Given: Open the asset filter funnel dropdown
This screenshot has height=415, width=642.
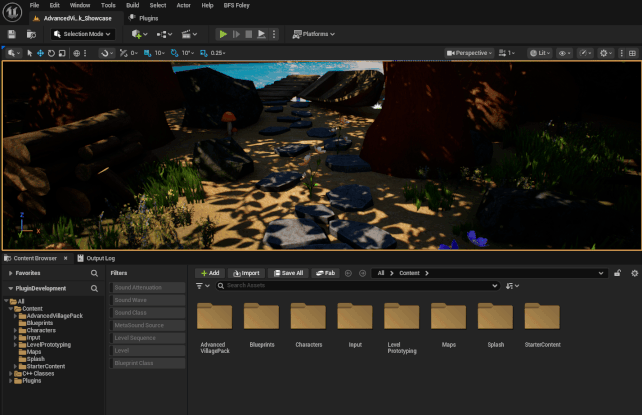Looking at the screenshot, I should click(203, 286).
